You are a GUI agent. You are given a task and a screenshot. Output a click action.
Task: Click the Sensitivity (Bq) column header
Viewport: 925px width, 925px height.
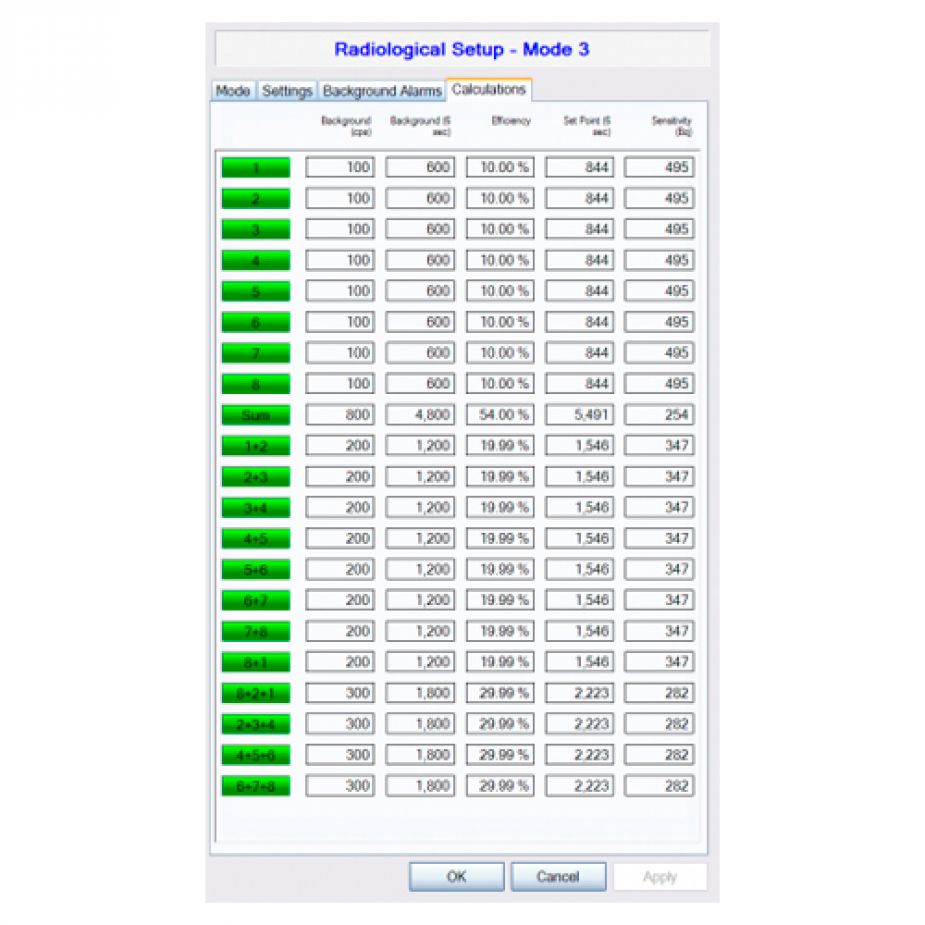(x=671, y=126)
